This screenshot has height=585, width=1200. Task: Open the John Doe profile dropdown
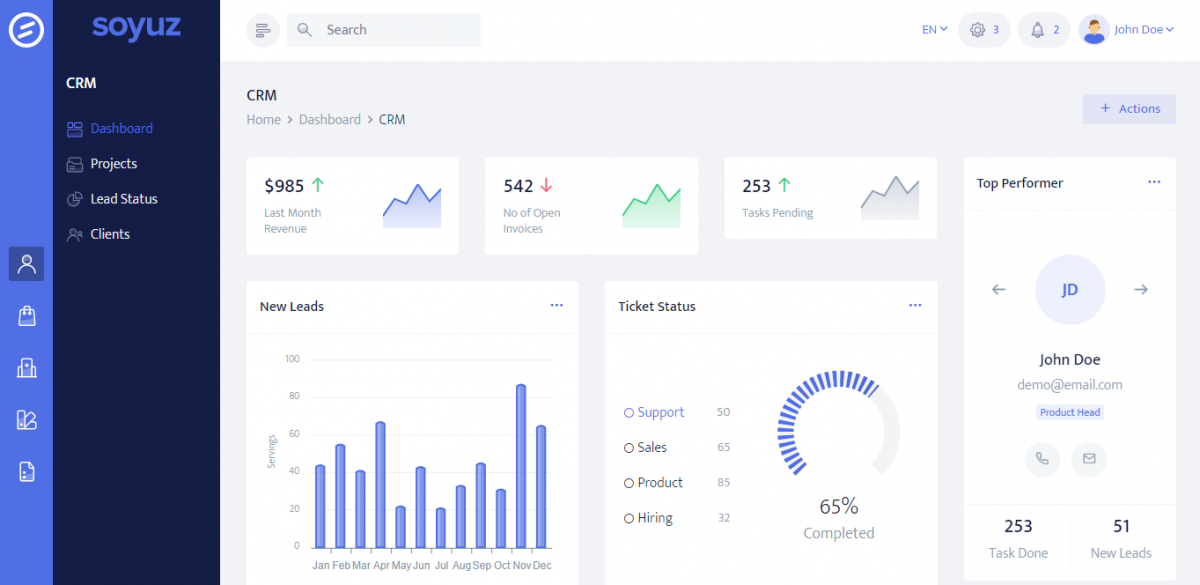tap(1127, 30)
